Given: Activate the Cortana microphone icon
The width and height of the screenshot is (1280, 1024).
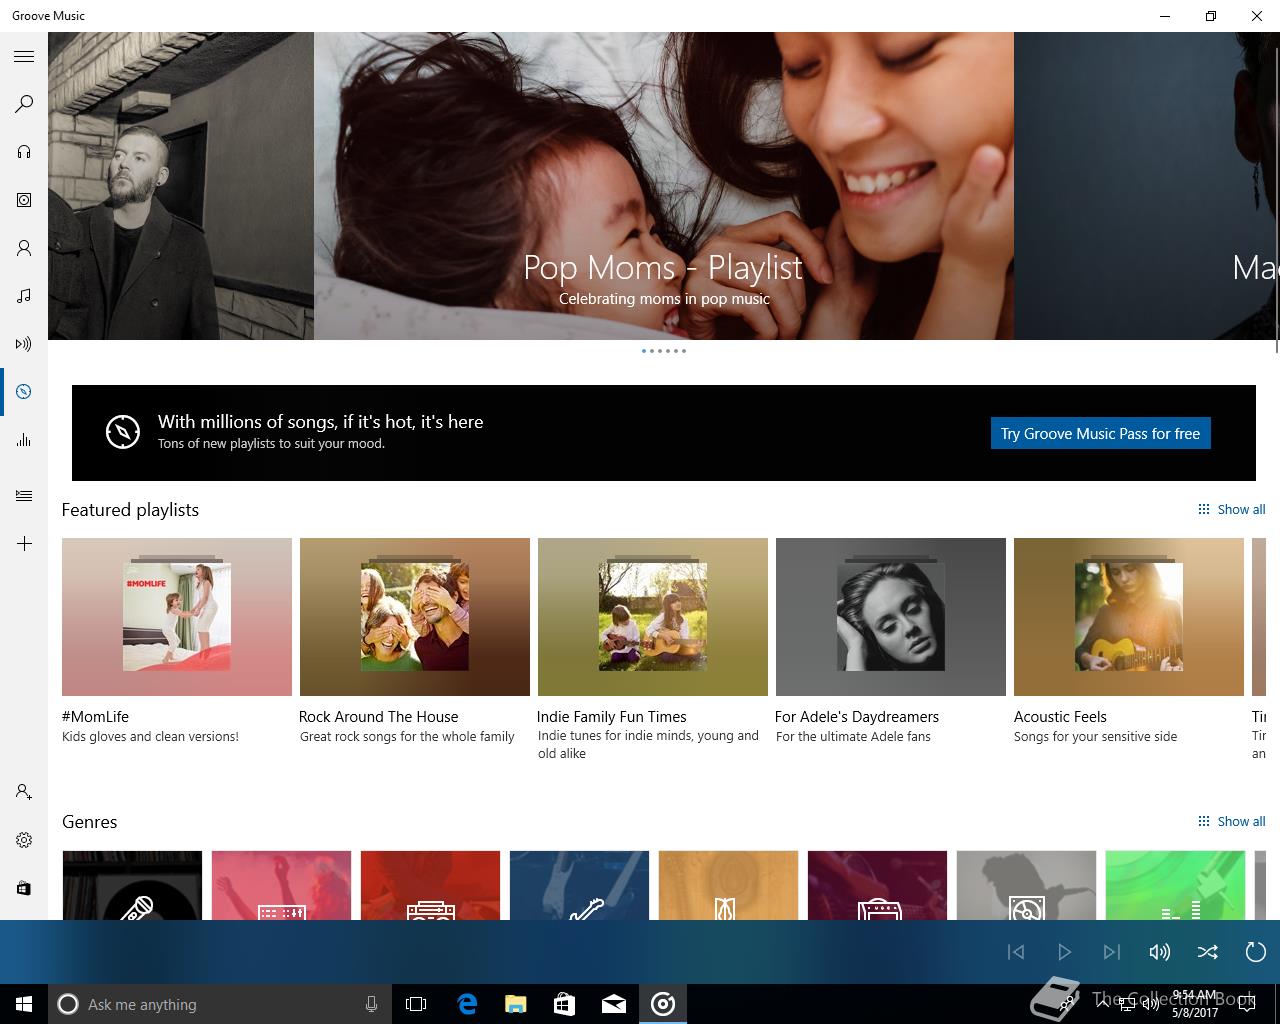Looking at the screenshot, I should [x=371, y=1004].
